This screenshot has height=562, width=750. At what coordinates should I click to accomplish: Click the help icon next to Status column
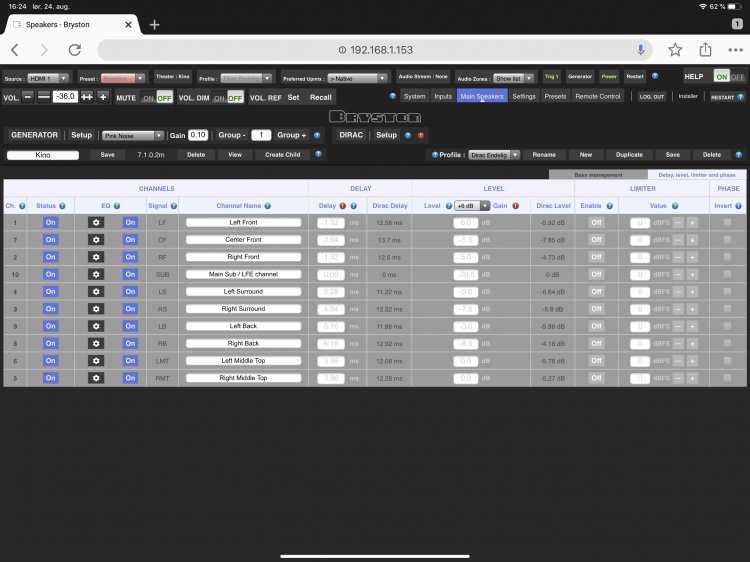click(x=62, y=206)
